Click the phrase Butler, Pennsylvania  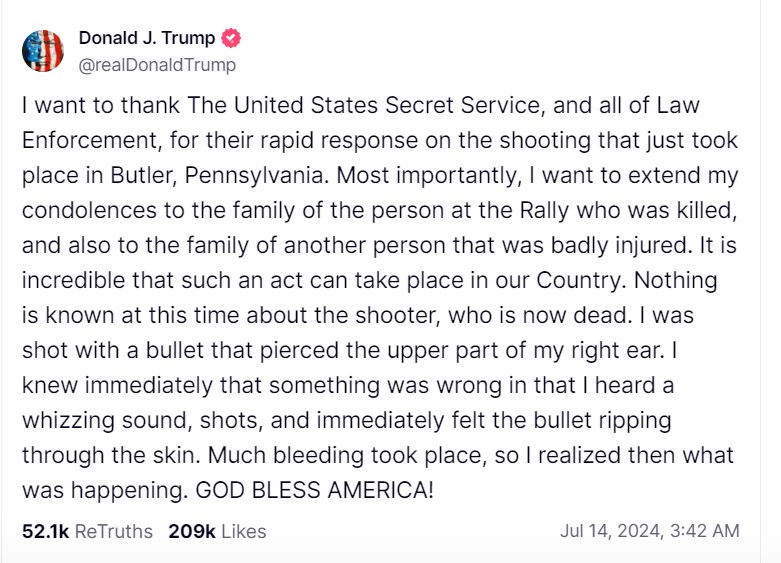[217, 175]
